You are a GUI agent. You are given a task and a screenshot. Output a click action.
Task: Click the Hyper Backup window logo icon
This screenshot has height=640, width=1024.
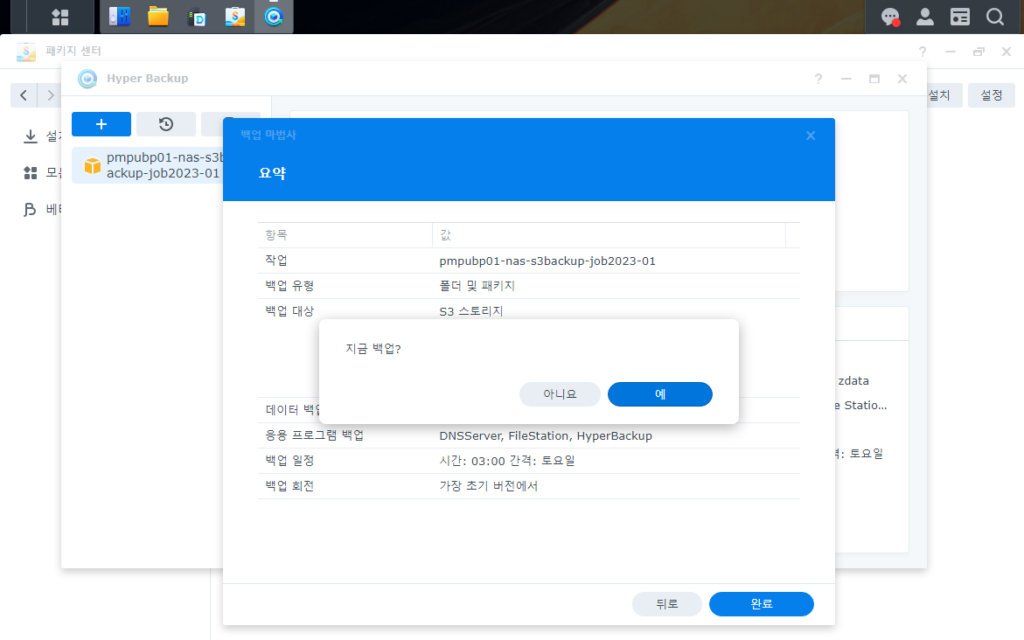click(87, 78)
